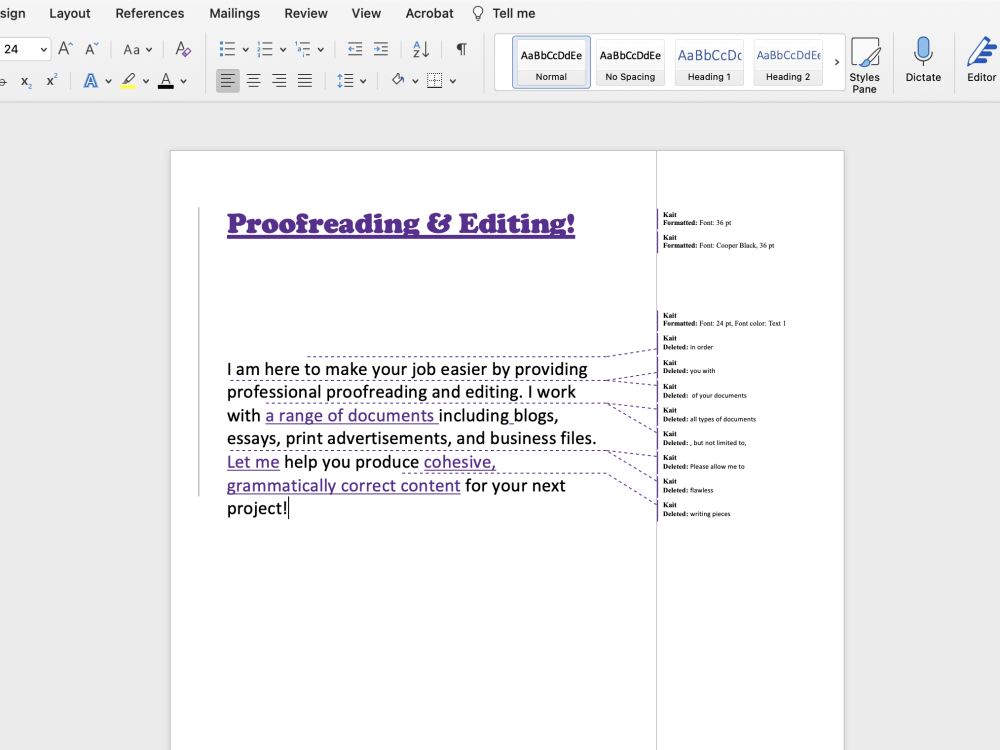Click the Tell me search box
The image size is (1000, 750).
pos(504,13)
